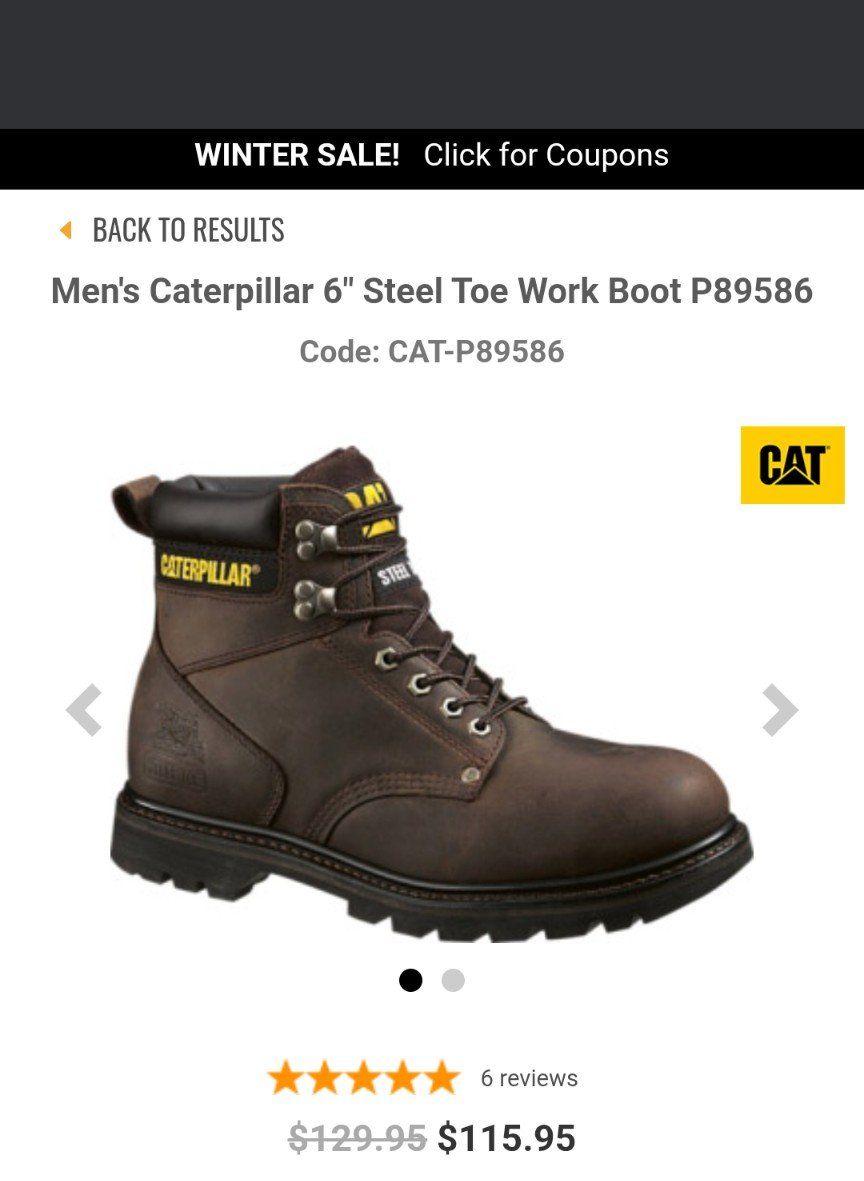Click the CAT brand logo badge
The height and width of the screenshot is (1181, 864).
point(792,465)
